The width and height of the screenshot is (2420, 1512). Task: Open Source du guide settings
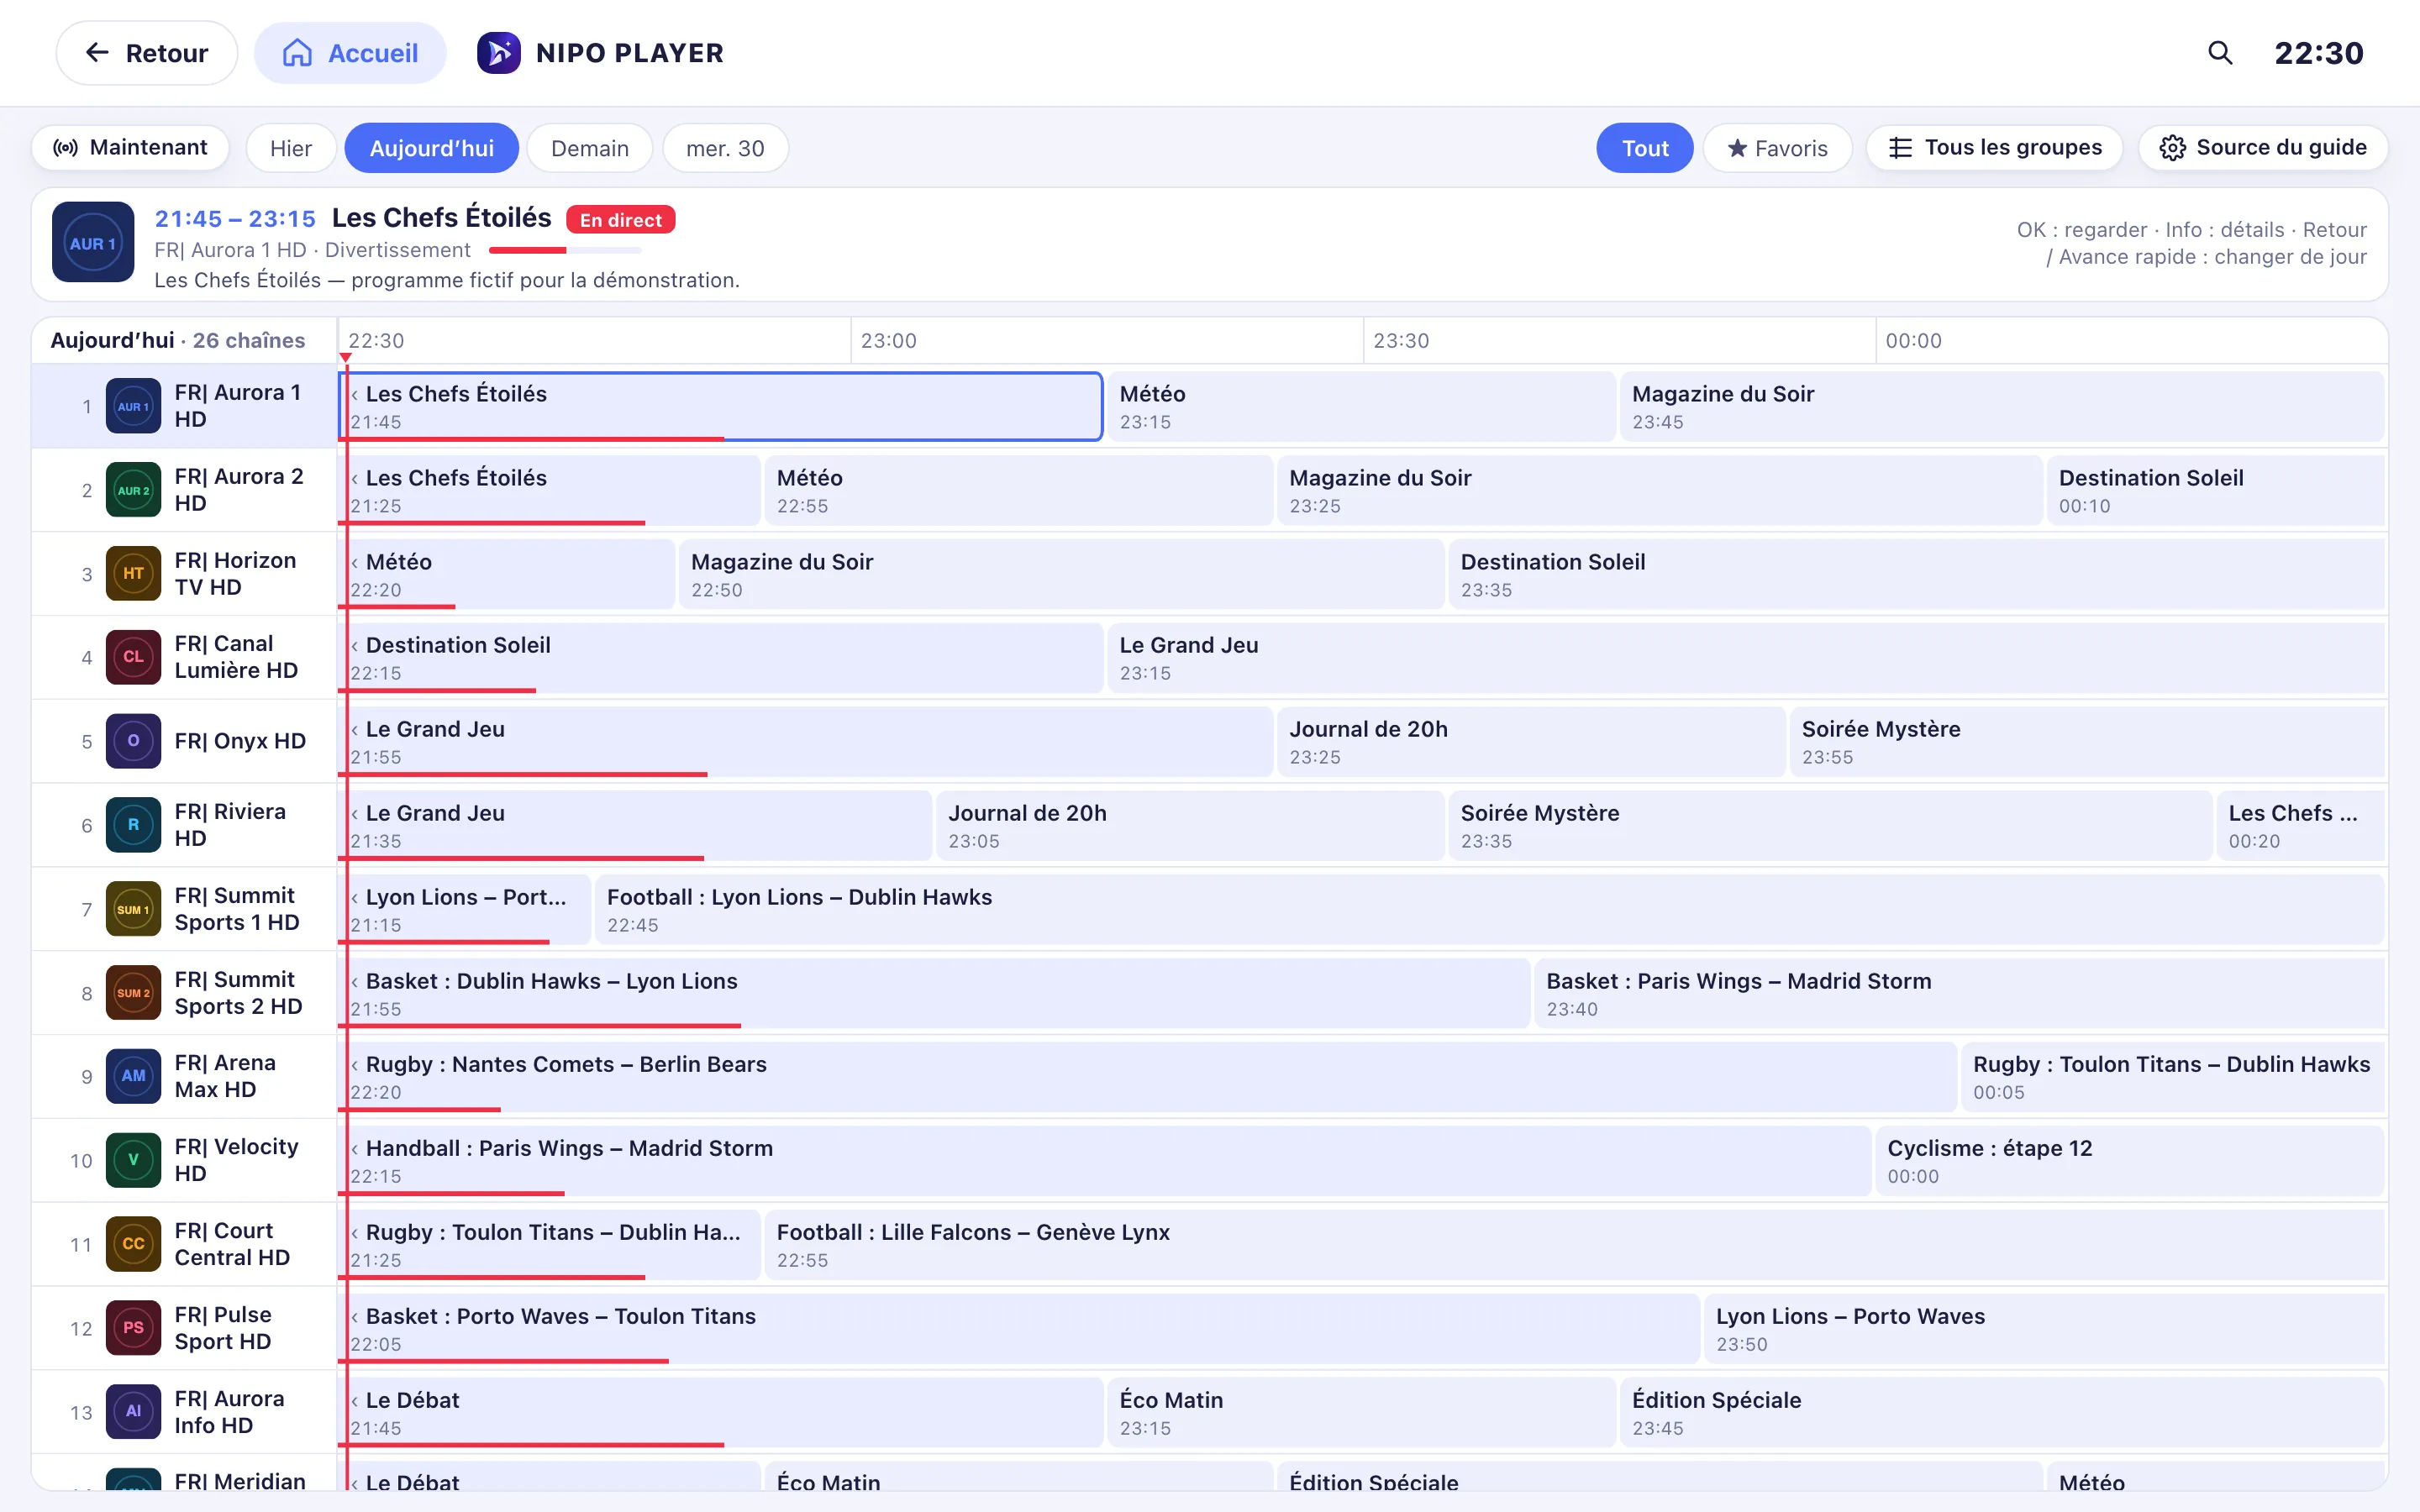coord(2263,148)
